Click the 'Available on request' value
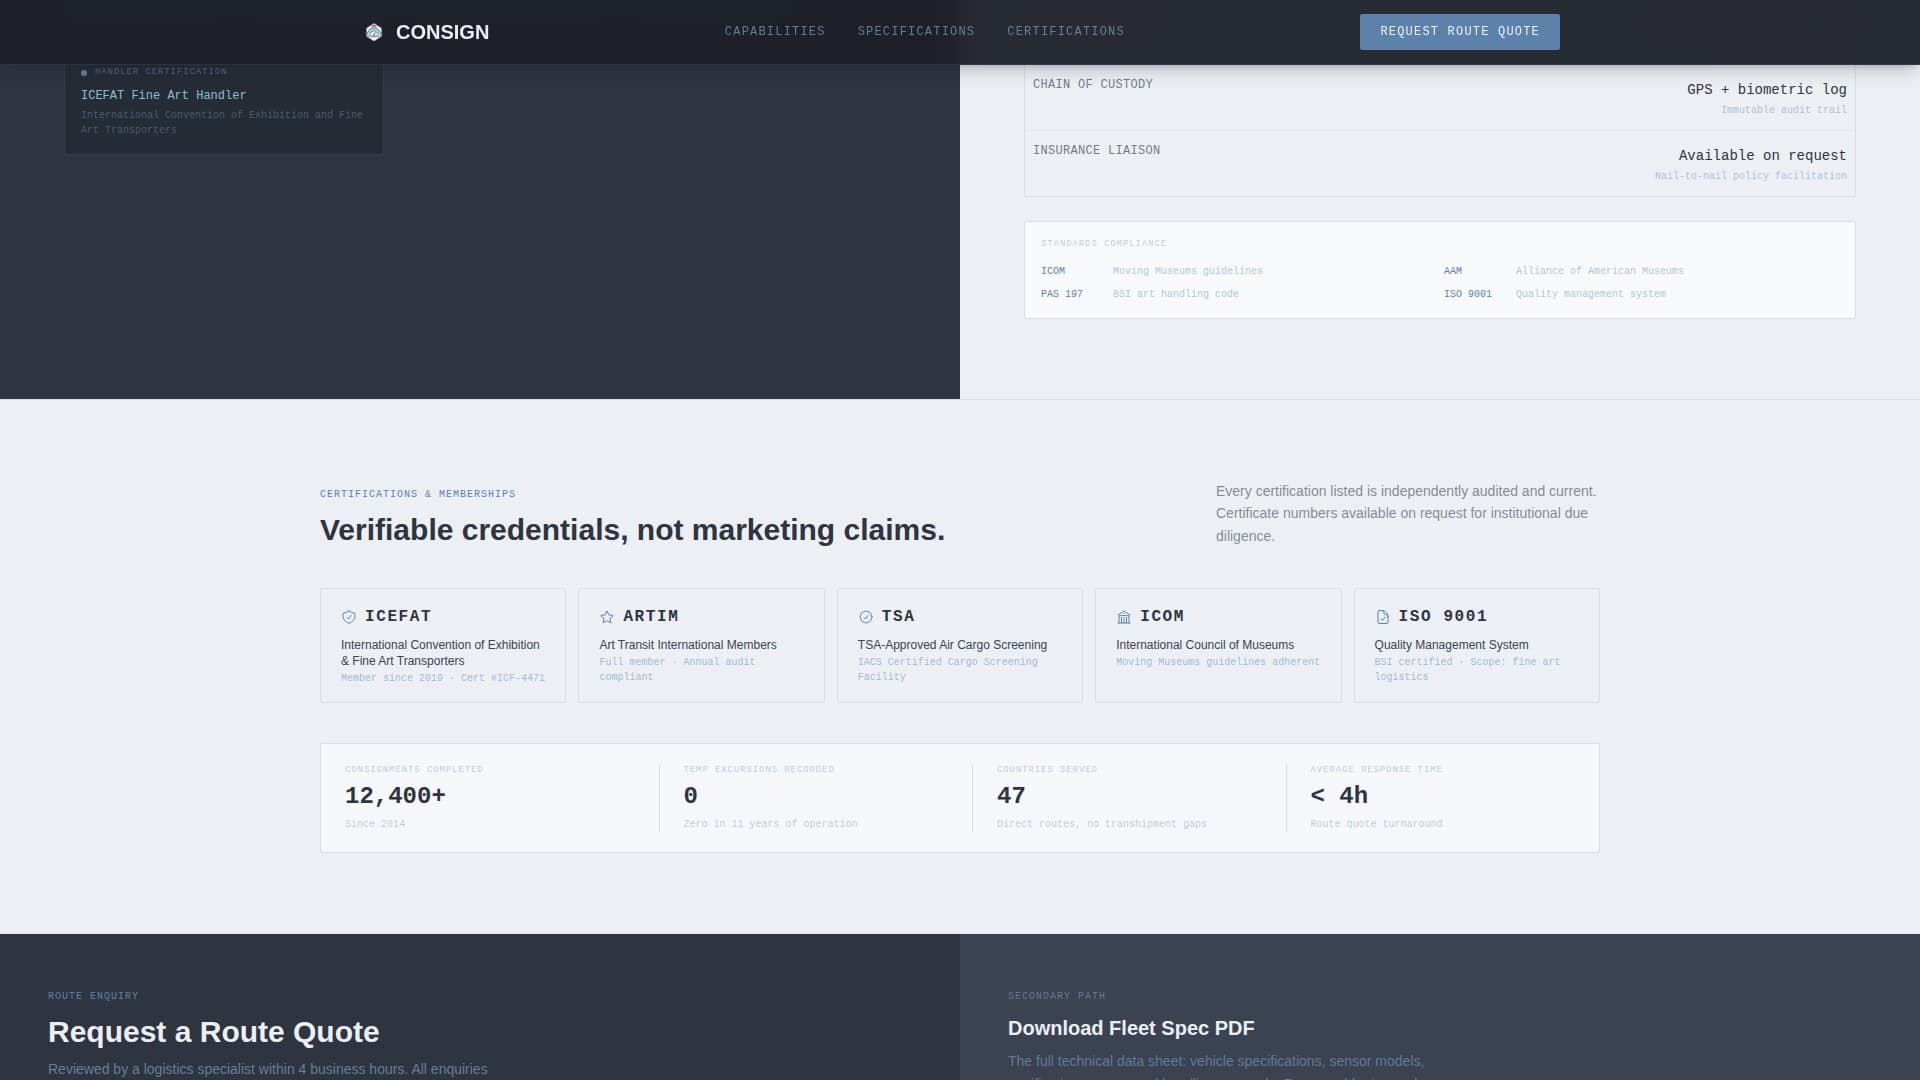Image resolution: width=1920 pixels, height=1080 pixels. [1762, 156]
